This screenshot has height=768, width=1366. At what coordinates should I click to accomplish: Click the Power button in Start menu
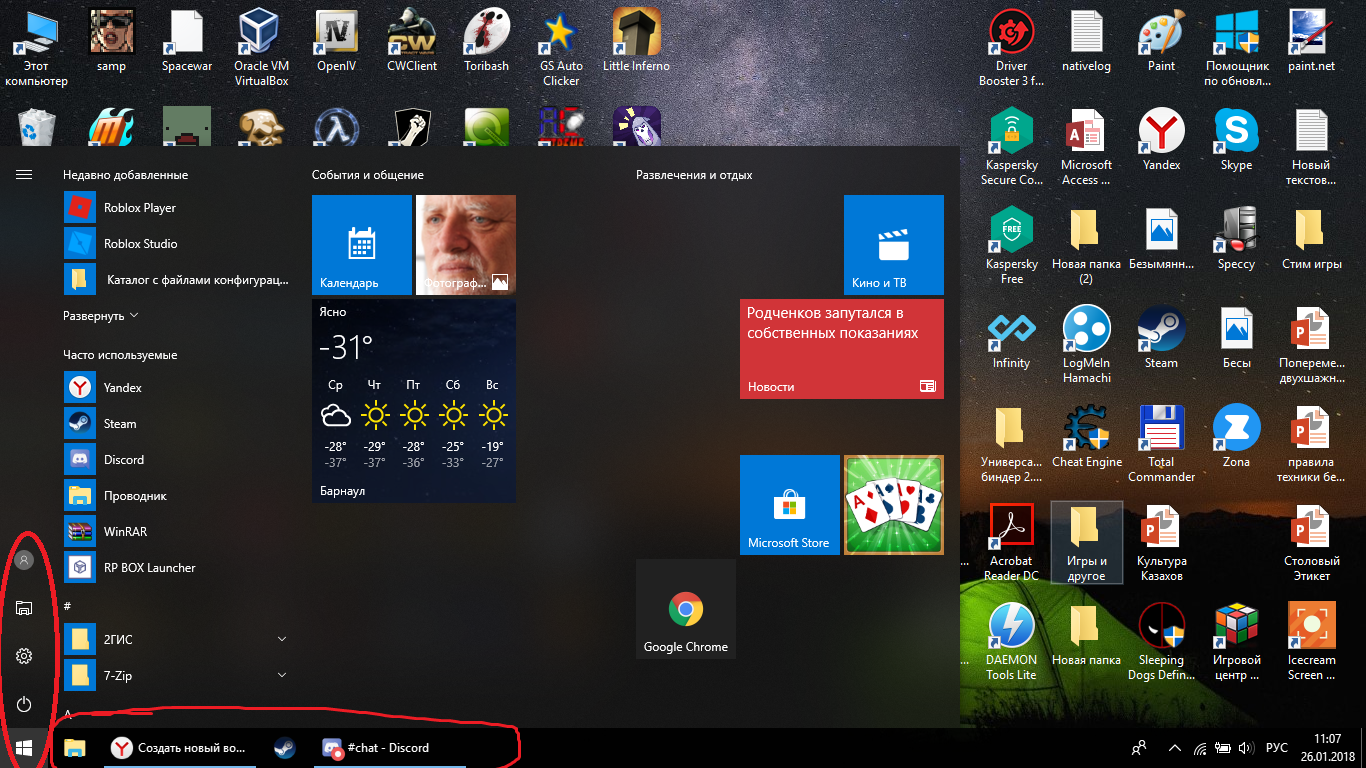click(x=24, y=704)
